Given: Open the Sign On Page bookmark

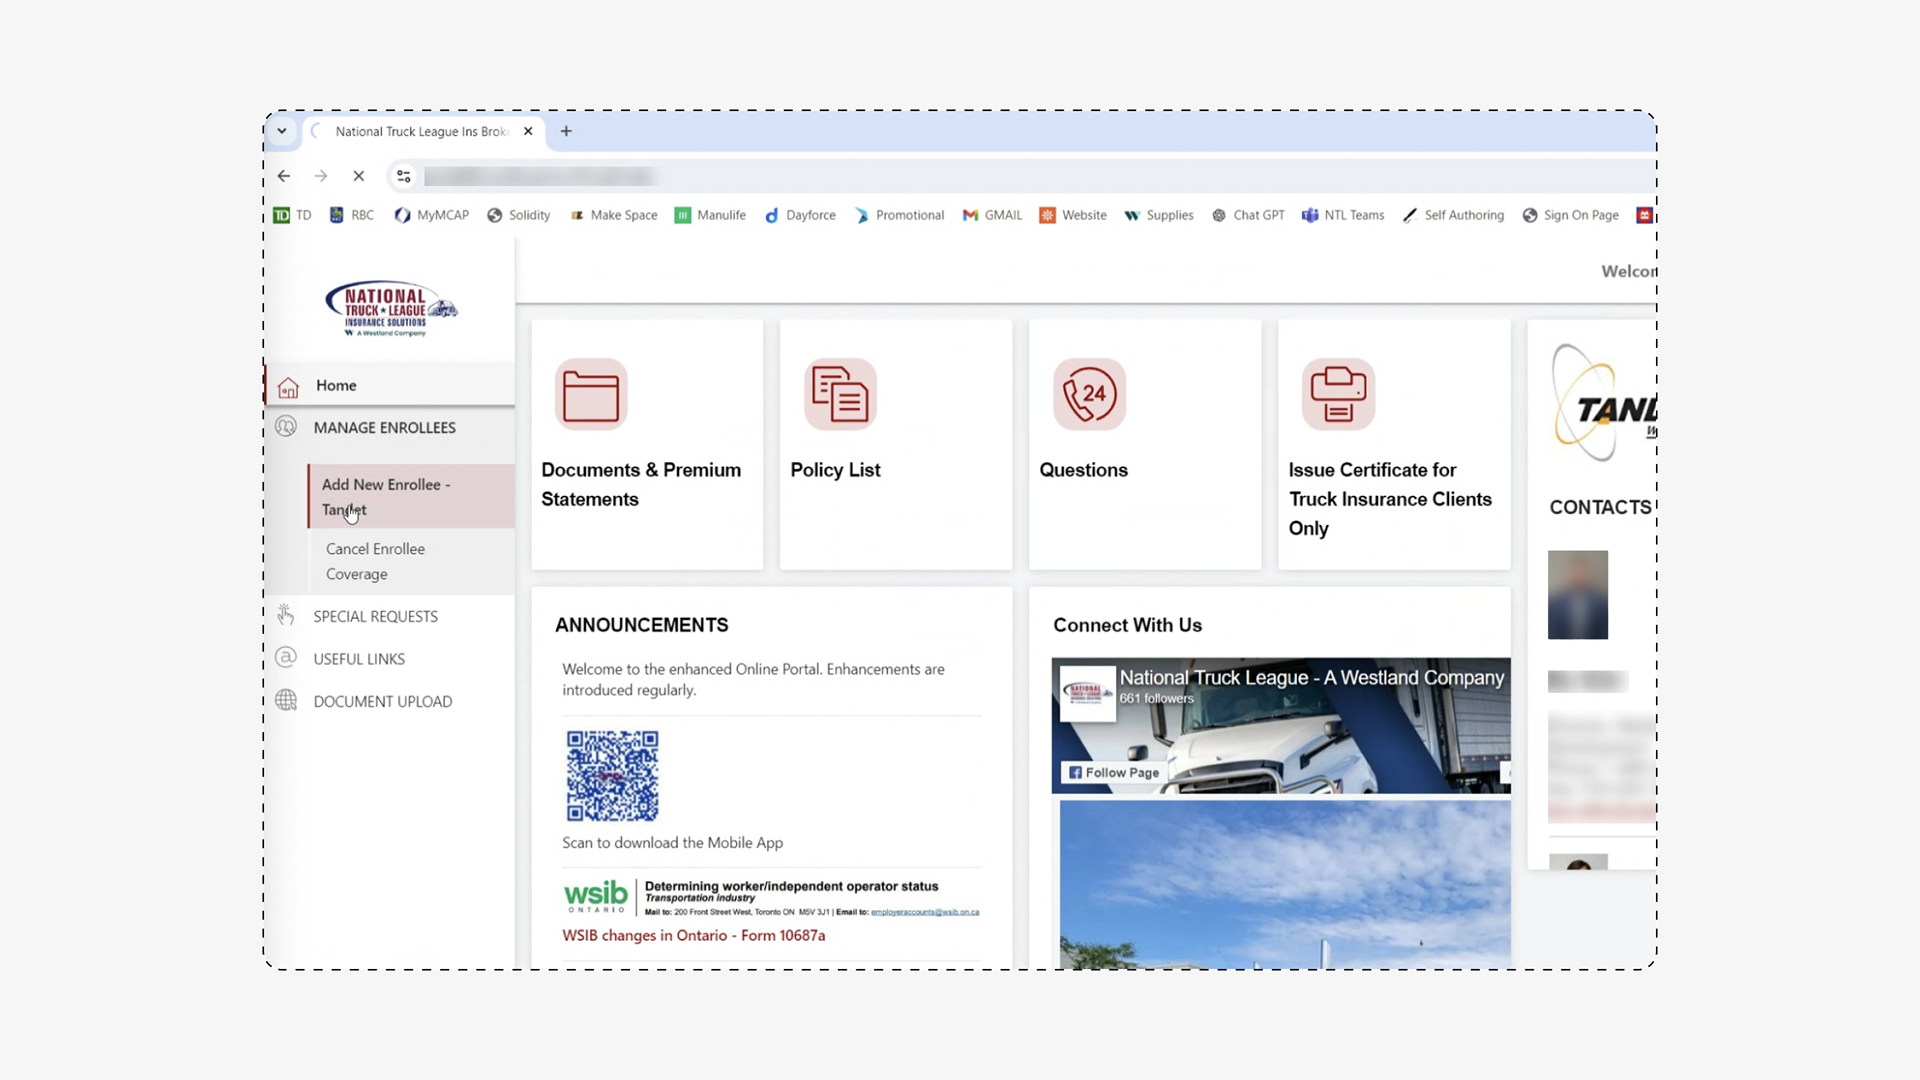Looking at the screenshot, I should click(x=1570, y=215).
